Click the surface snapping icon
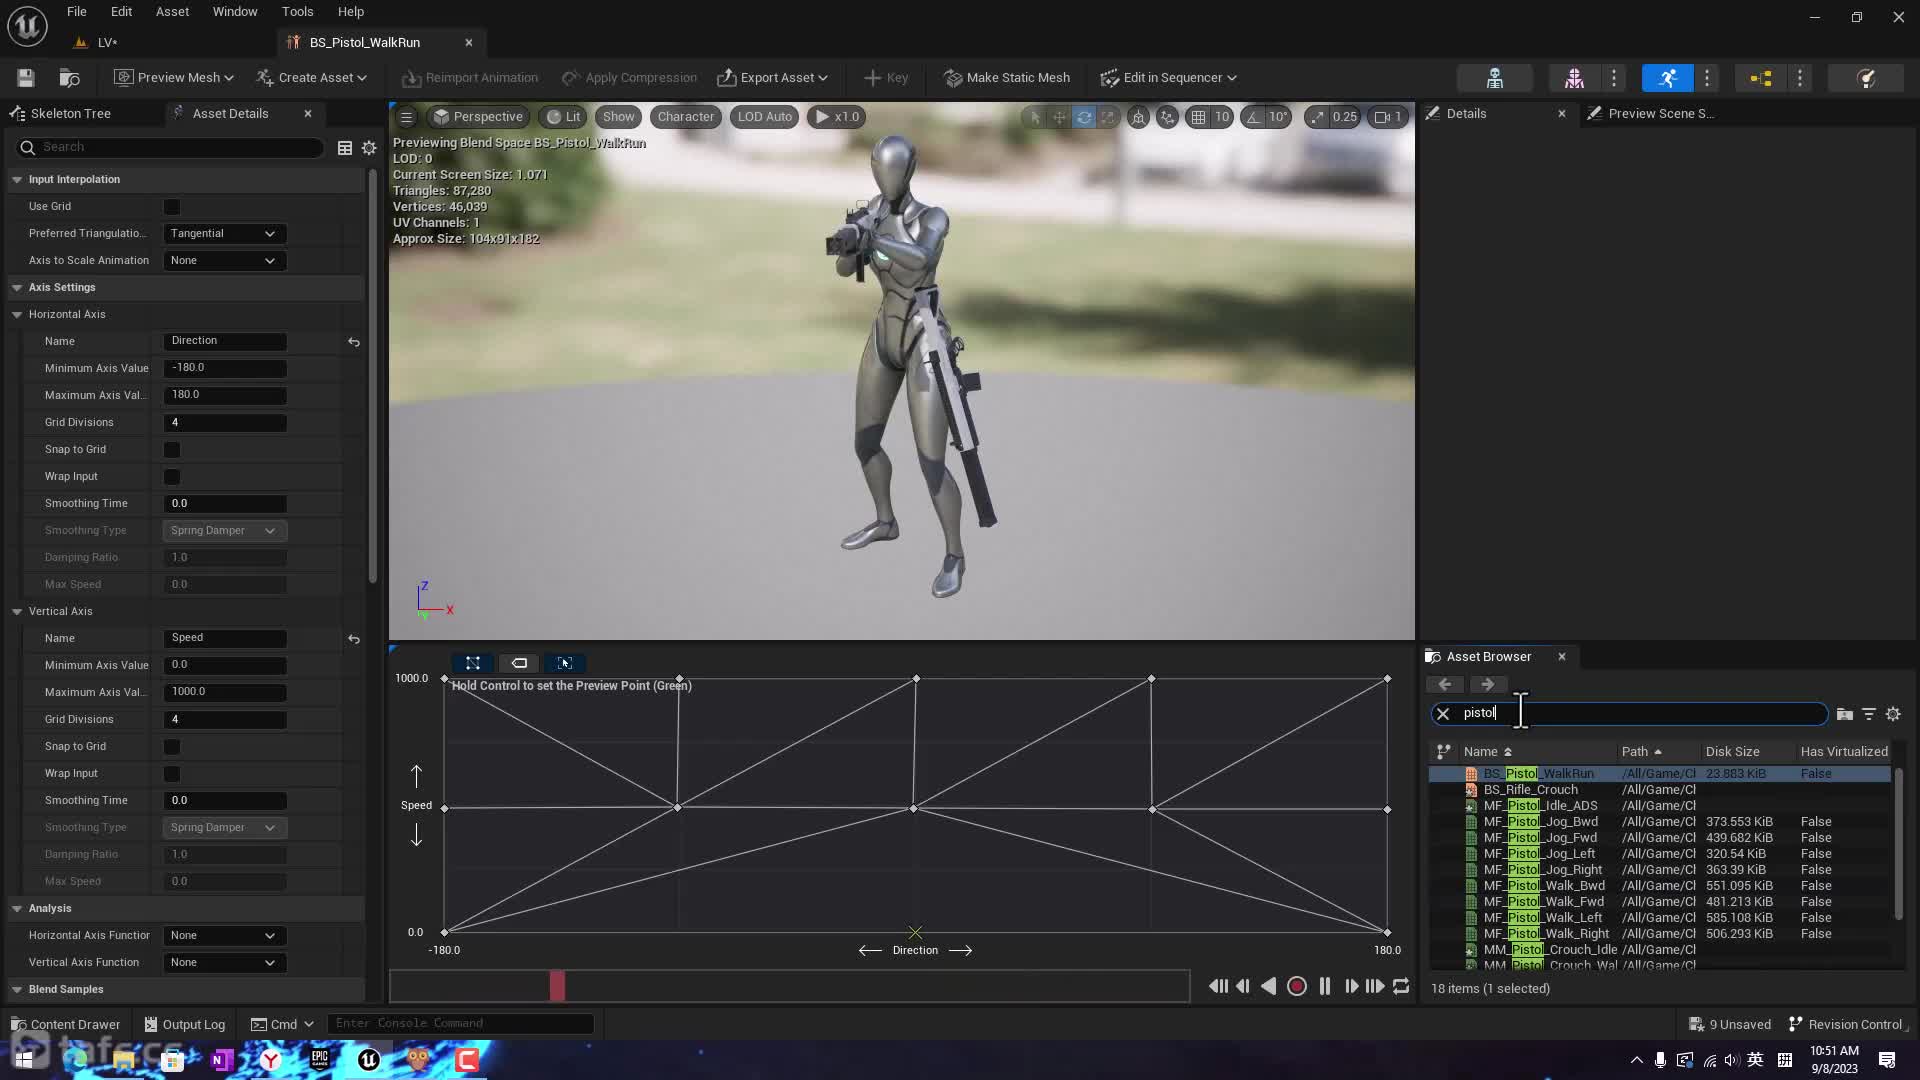Image resolution: width=1920 pixels, height=1080 pixels. pyautogui.click(x=1167, y=117)
